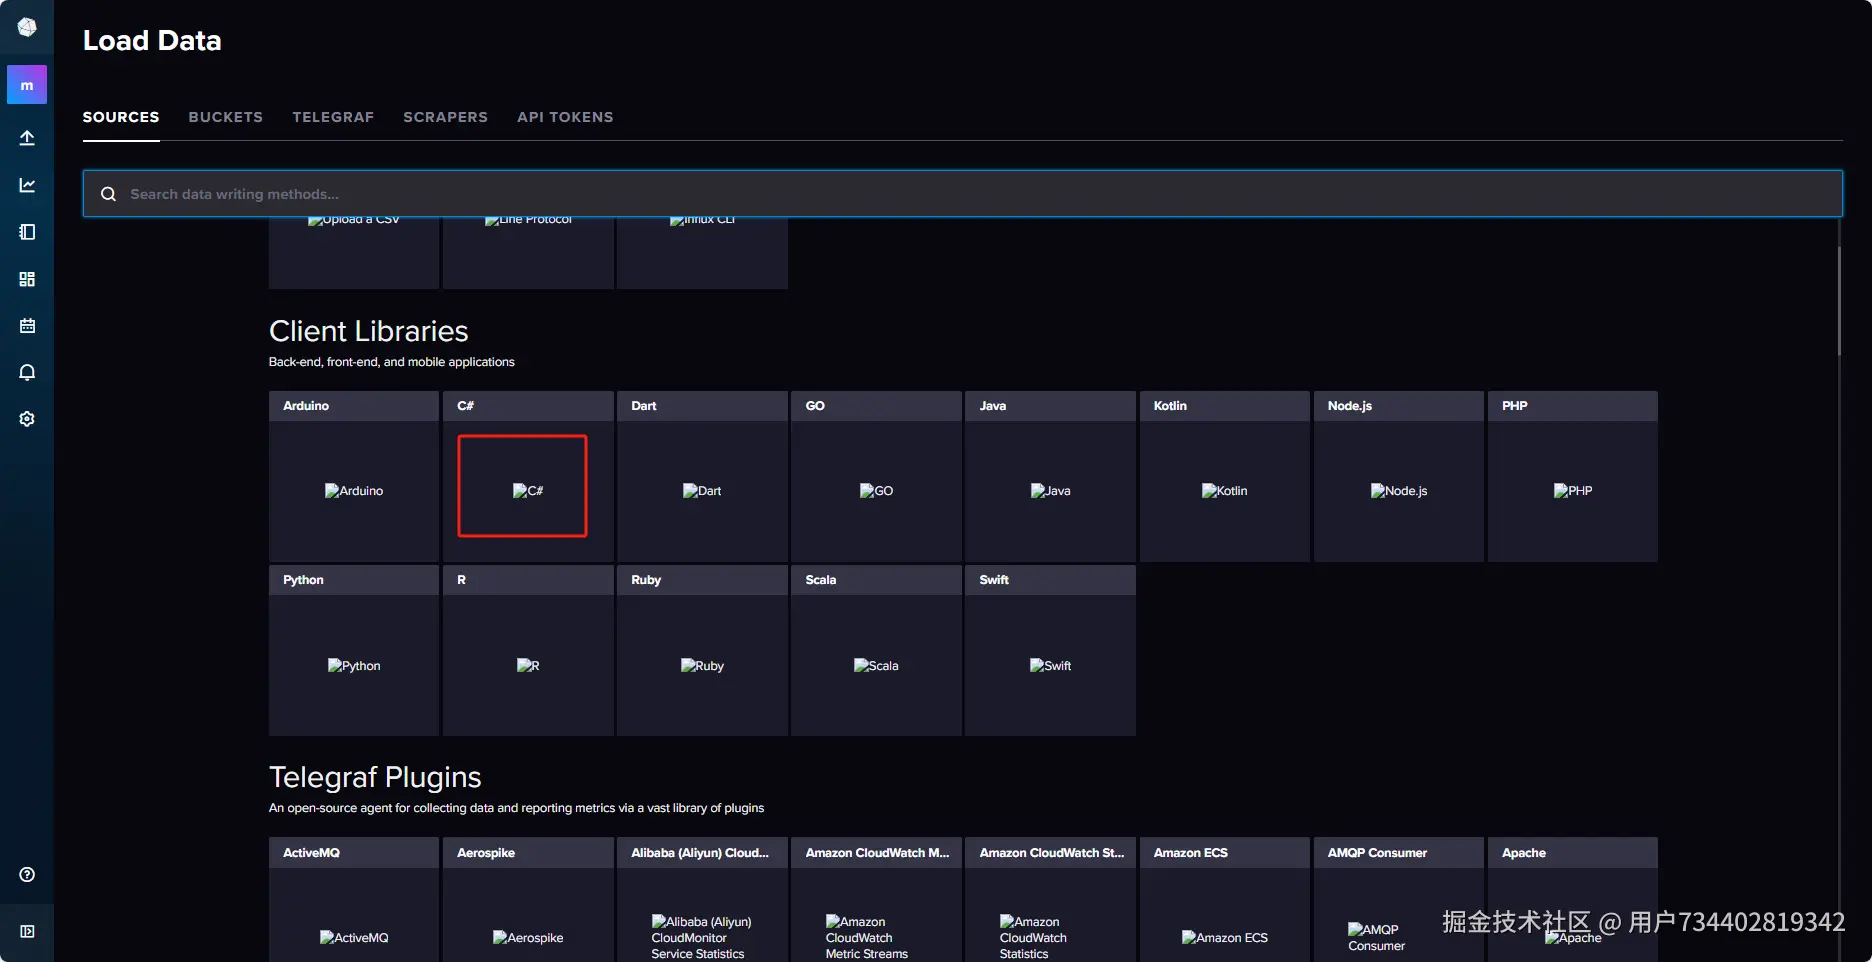
Task: Select the C# client library card
Action: (x=528, y=476)
